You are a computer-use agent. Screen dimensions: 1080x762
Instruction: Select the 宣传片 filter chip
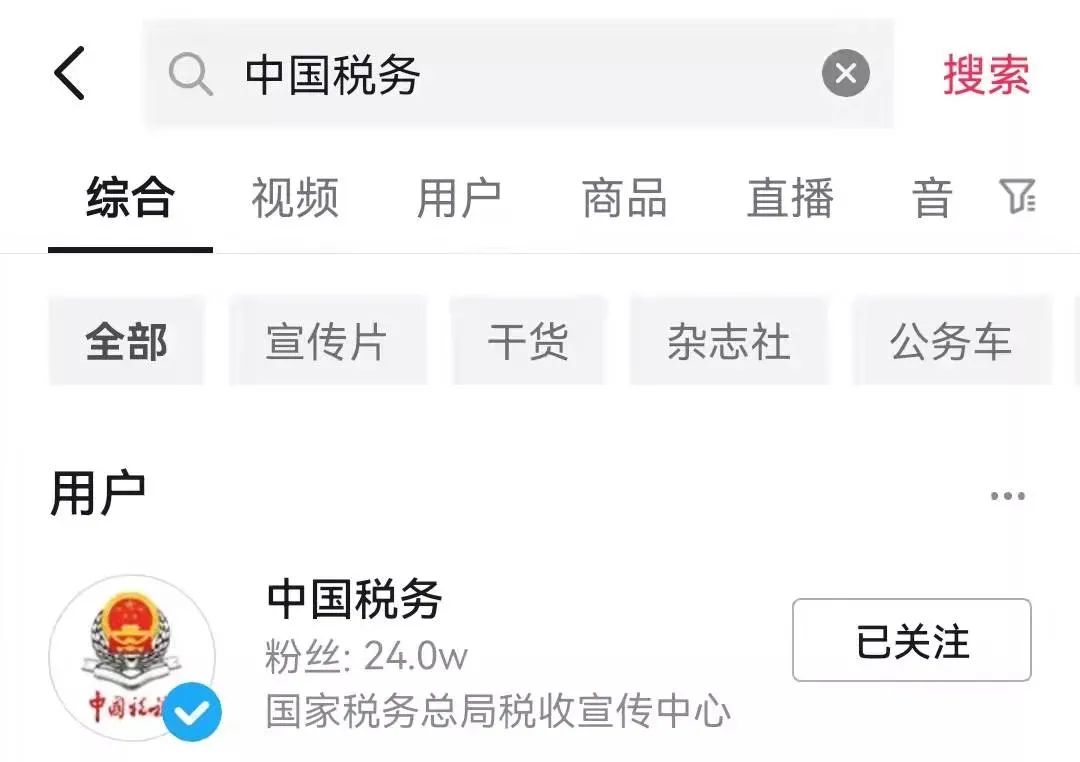pyautogui.click(x=327, y=341)
